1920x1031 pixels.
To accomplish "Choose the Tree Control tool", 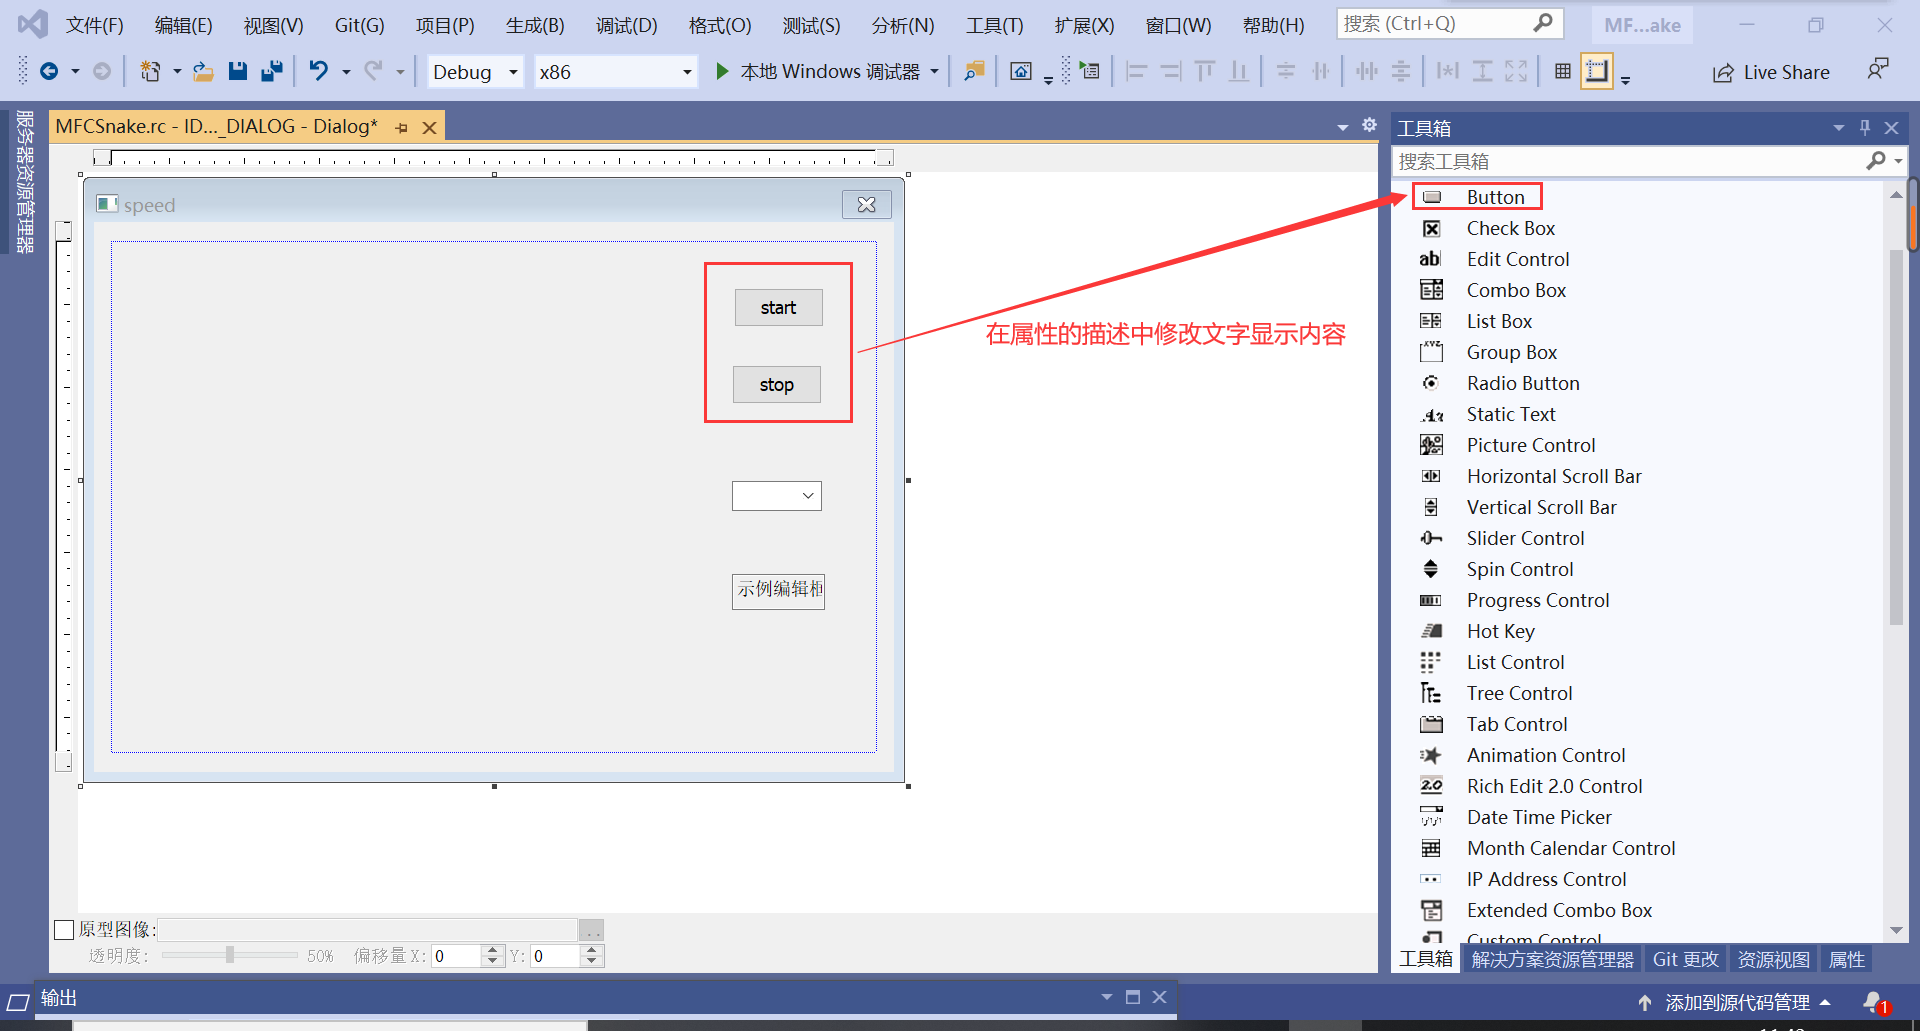I will click(1519, 693).
